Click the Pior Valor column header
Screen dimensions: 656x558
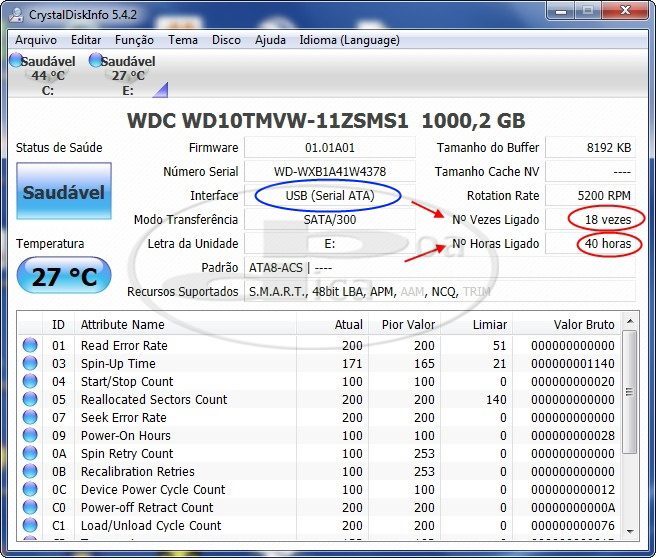tap(405, 325)
